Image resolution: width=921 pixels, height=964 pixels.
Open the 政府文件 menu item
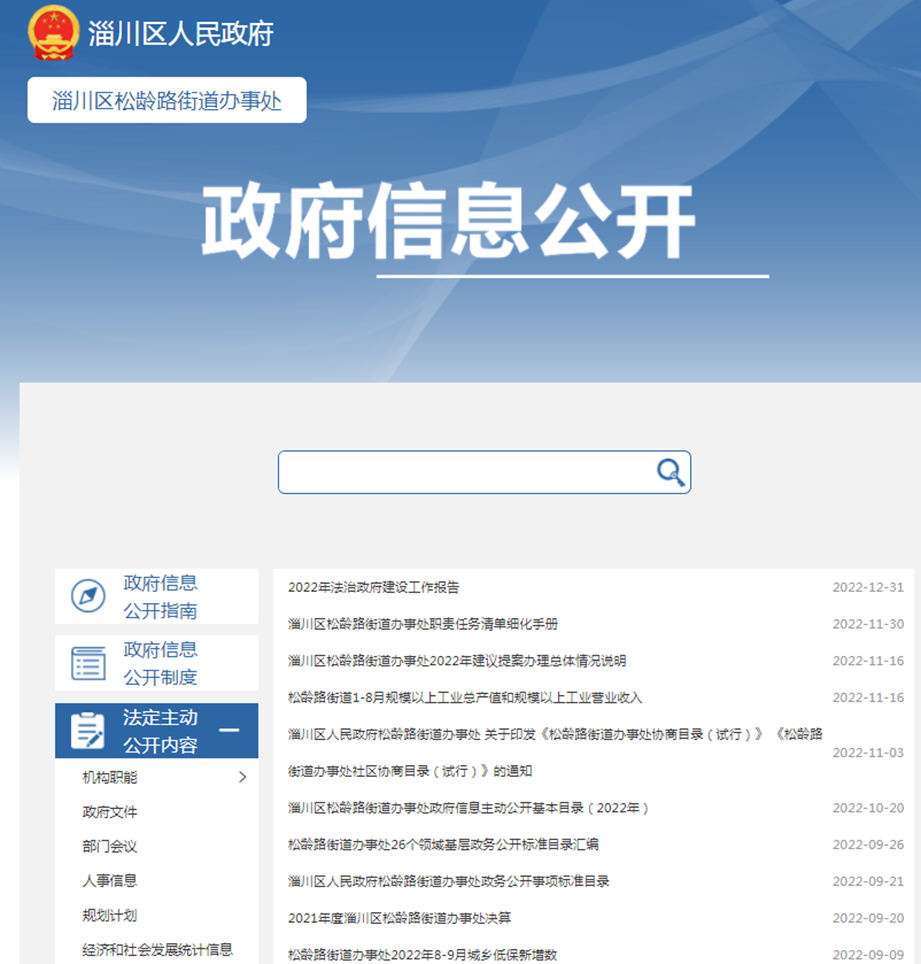point(110,812)
